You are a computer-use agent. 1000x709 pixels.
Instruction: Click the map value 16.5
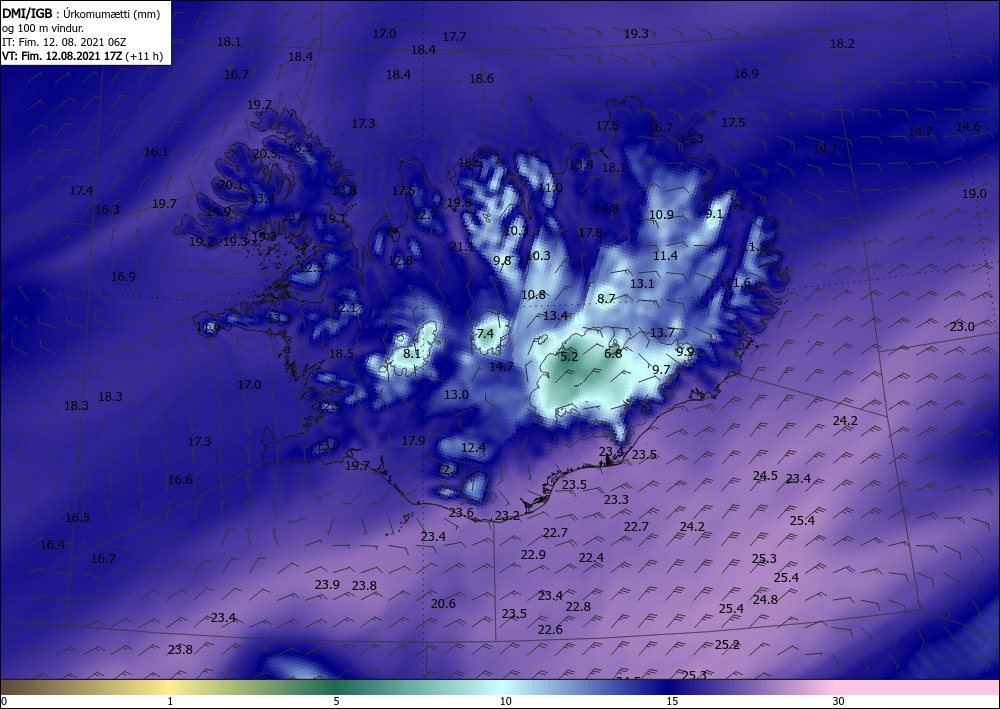(77, 518)
